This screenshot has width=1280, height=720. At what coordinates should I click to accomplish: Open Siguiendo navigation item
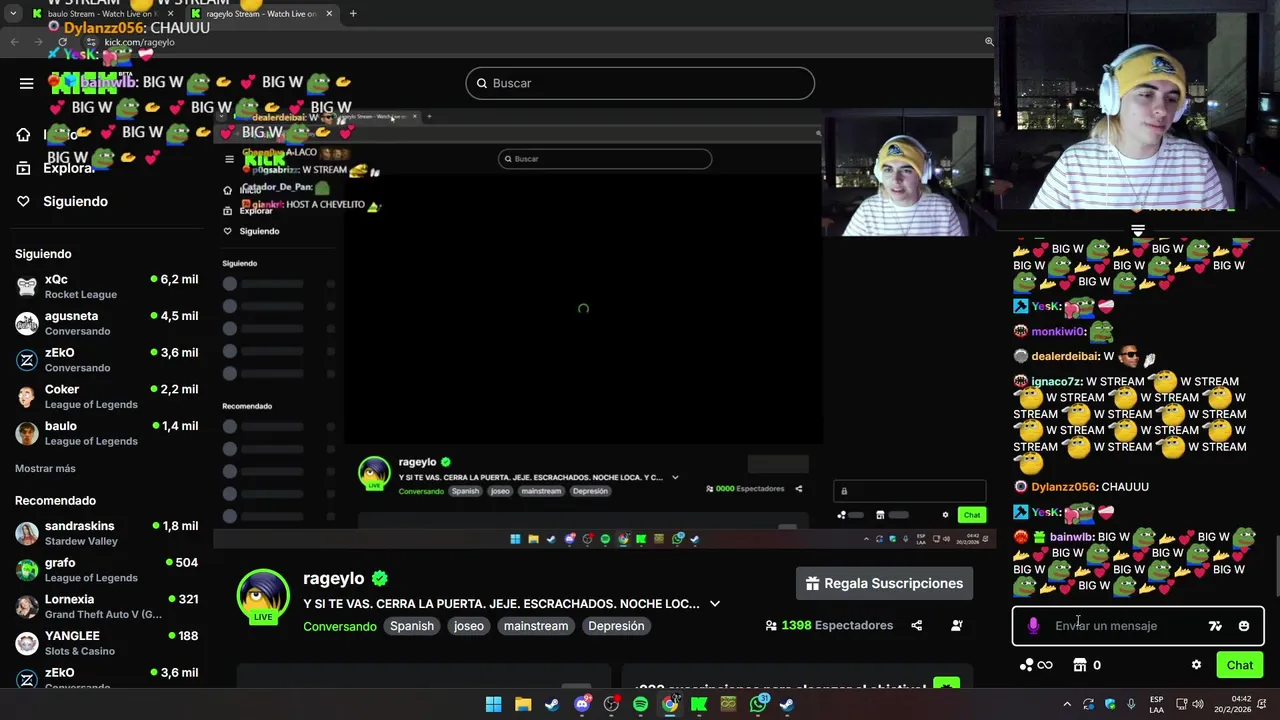[61, 201]
